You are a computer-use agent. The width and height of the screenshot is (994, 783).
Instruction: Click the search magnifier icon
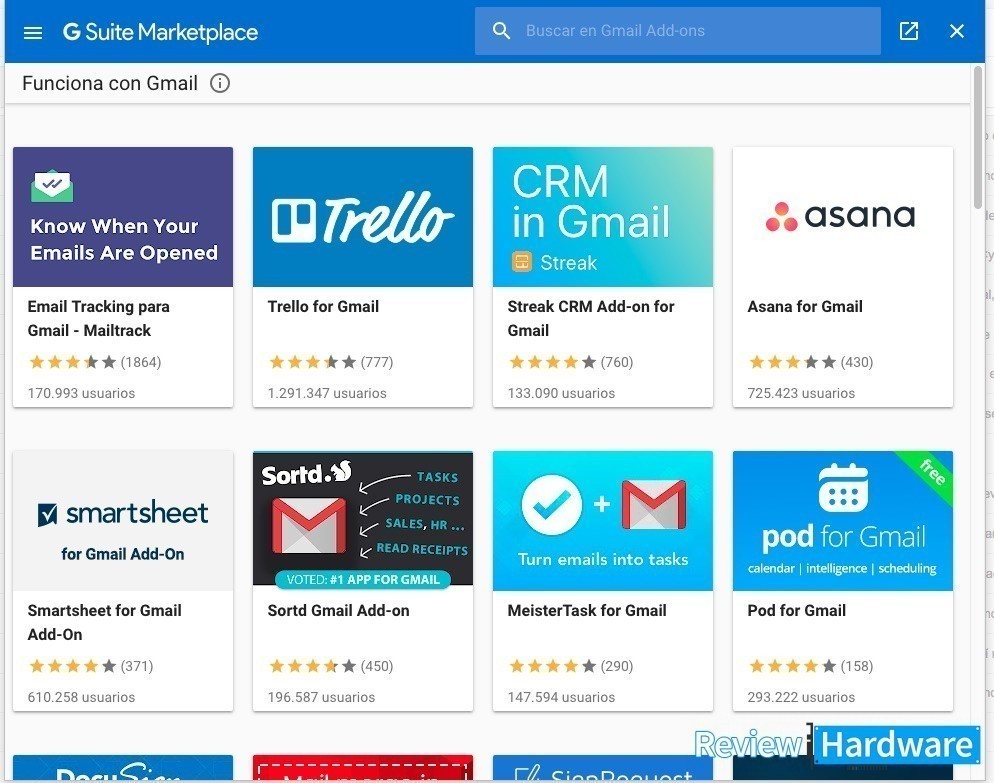[x=501, y=30]
